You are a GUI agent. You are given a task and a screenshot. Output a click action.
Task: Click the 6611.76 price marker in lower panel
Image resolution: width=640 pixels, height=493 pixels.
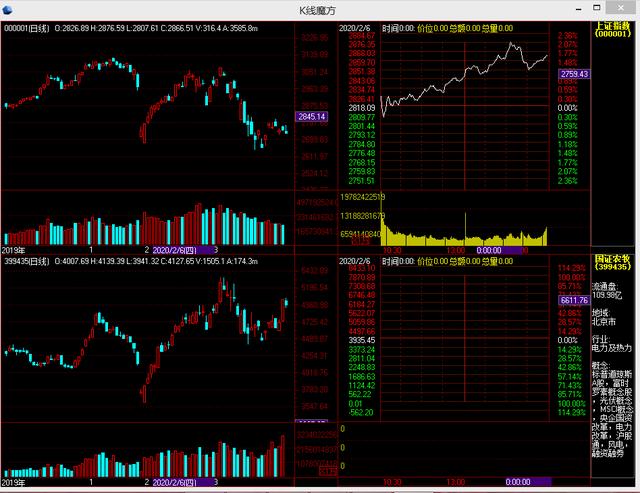tap(574, 300)
